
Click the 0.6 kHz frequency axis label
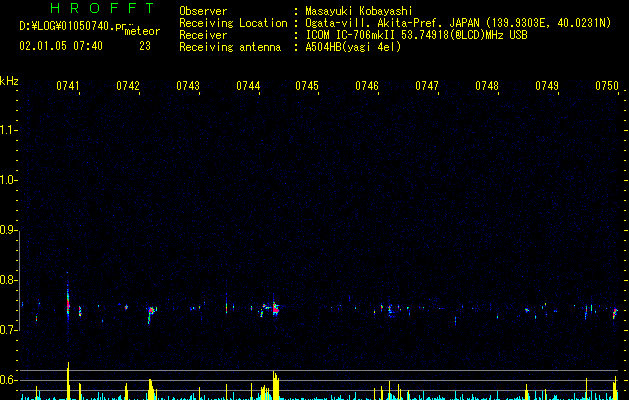pos(8,380)
